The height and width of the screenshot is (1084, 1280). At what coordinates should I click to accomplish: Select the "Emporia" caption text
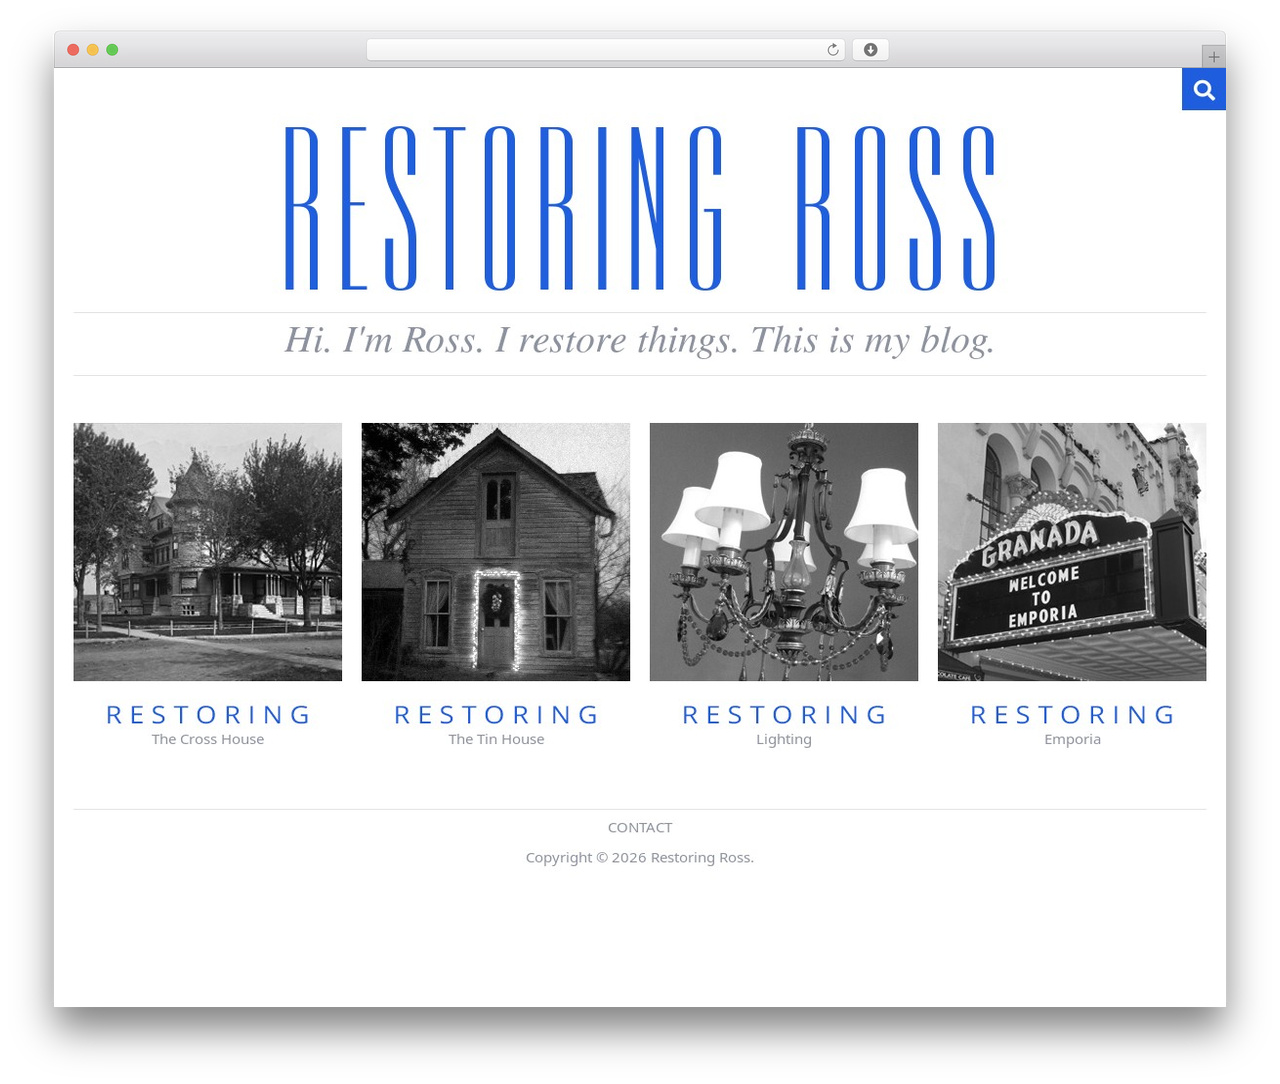[1072, 740]
